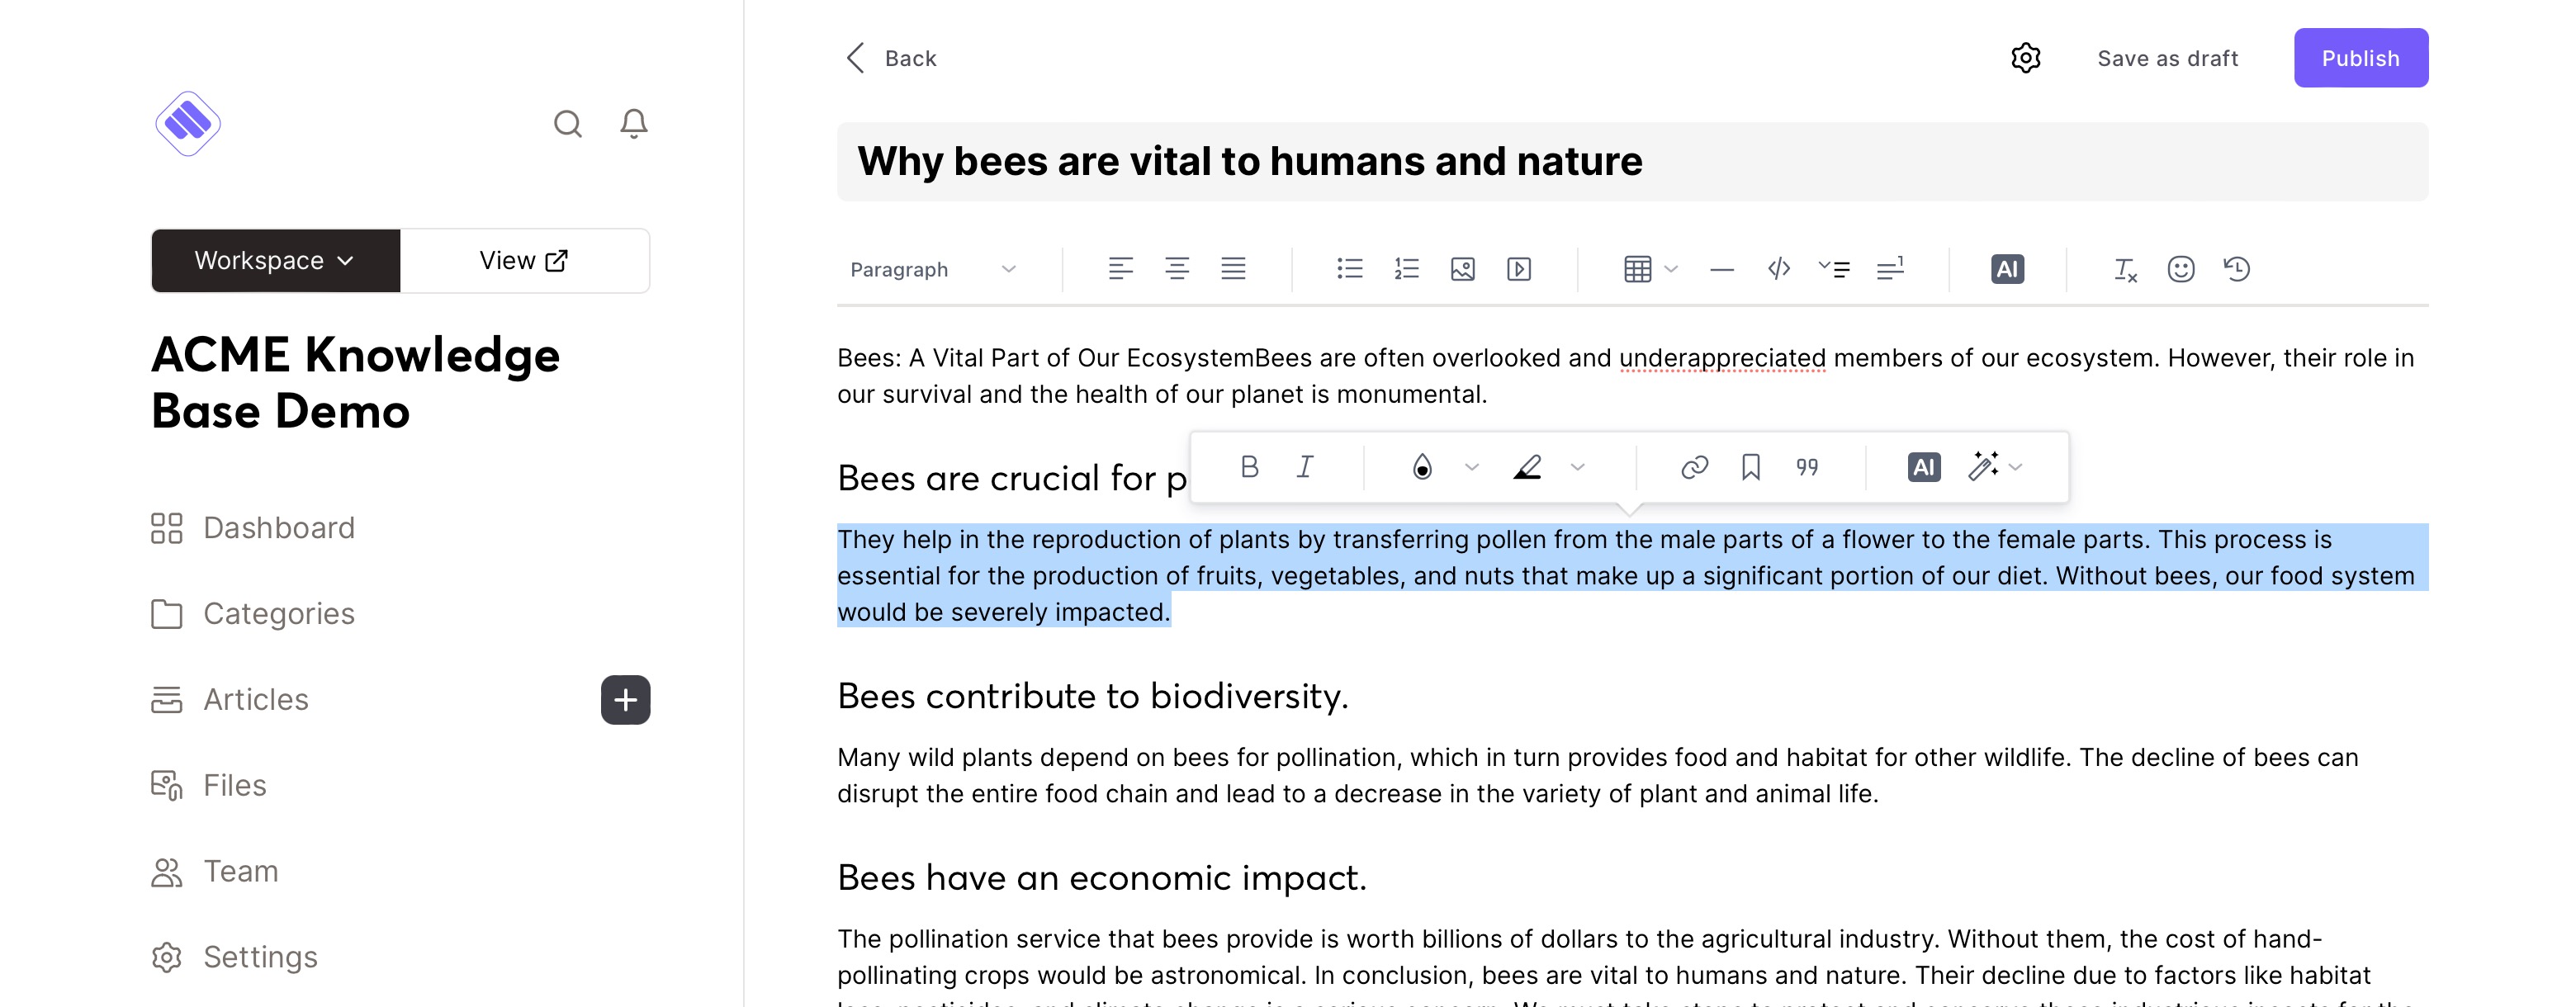Insert a code block

(1778, 269)
